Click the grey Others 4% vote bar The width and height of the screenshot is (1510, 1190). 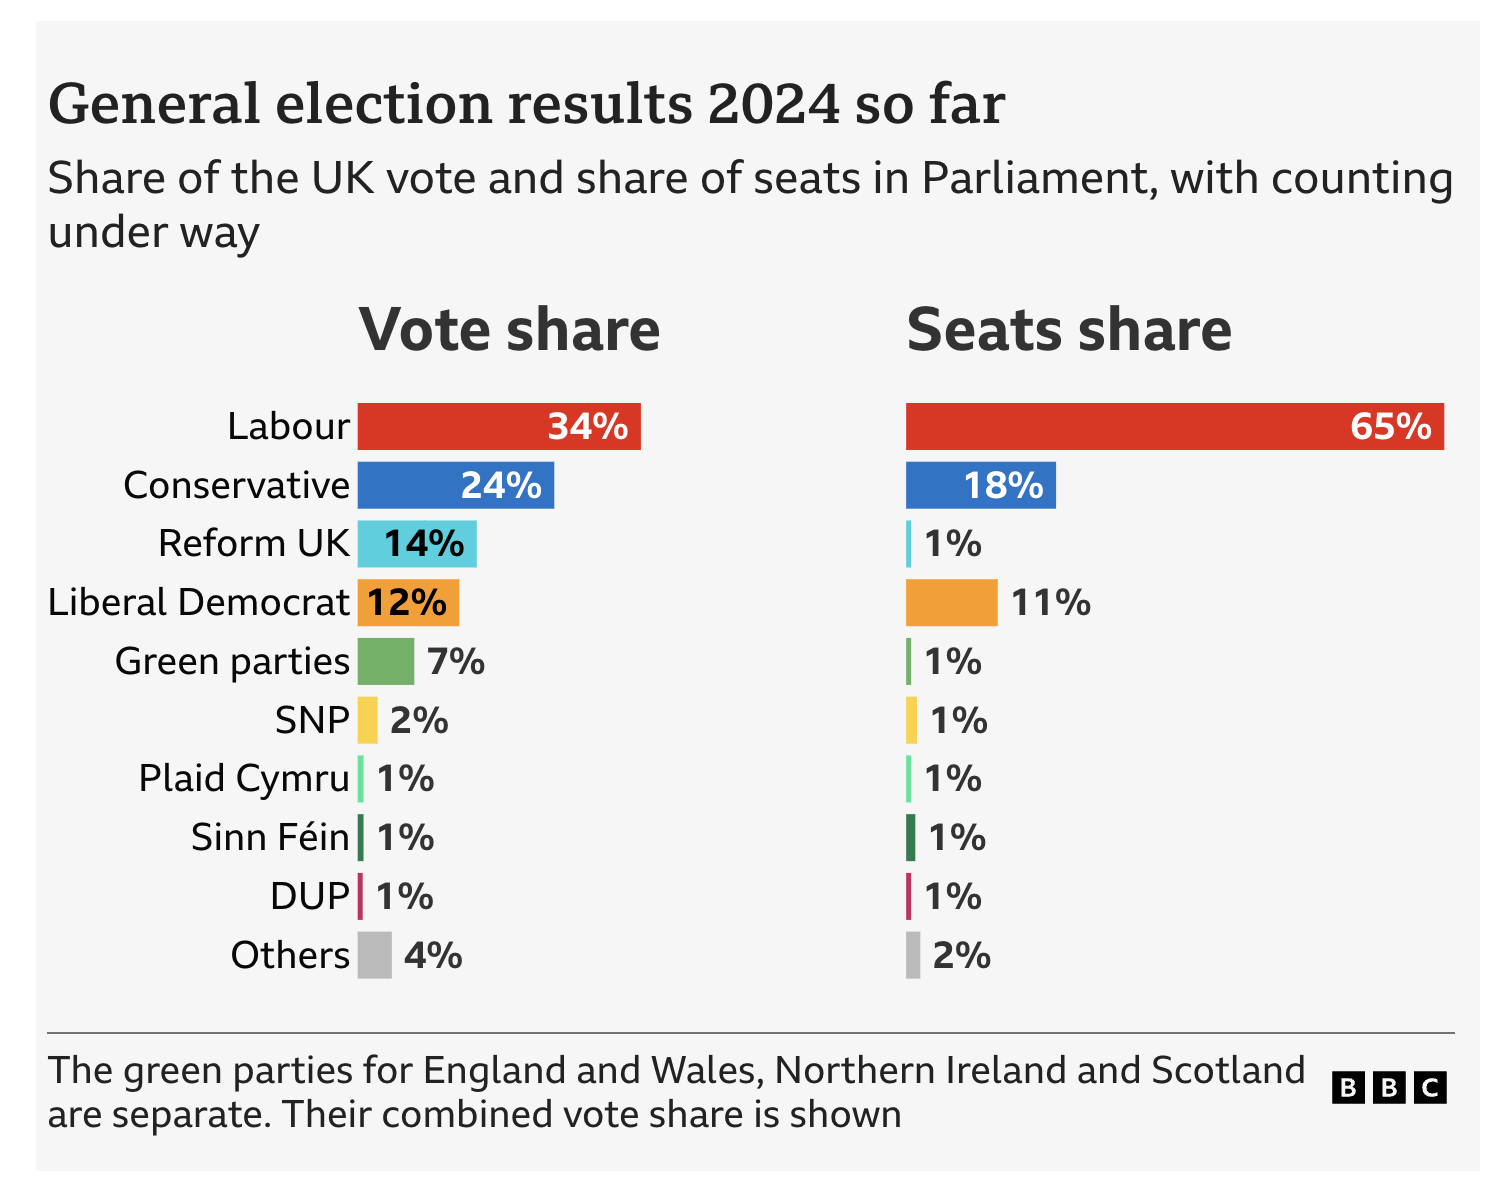point(374,955)
